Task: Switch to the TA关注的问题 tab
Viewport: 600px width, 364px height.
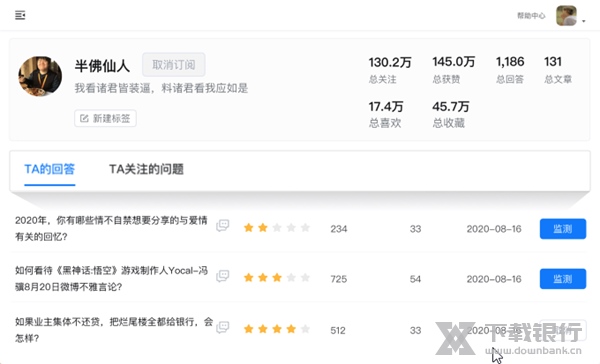Action: click(147, 169)
